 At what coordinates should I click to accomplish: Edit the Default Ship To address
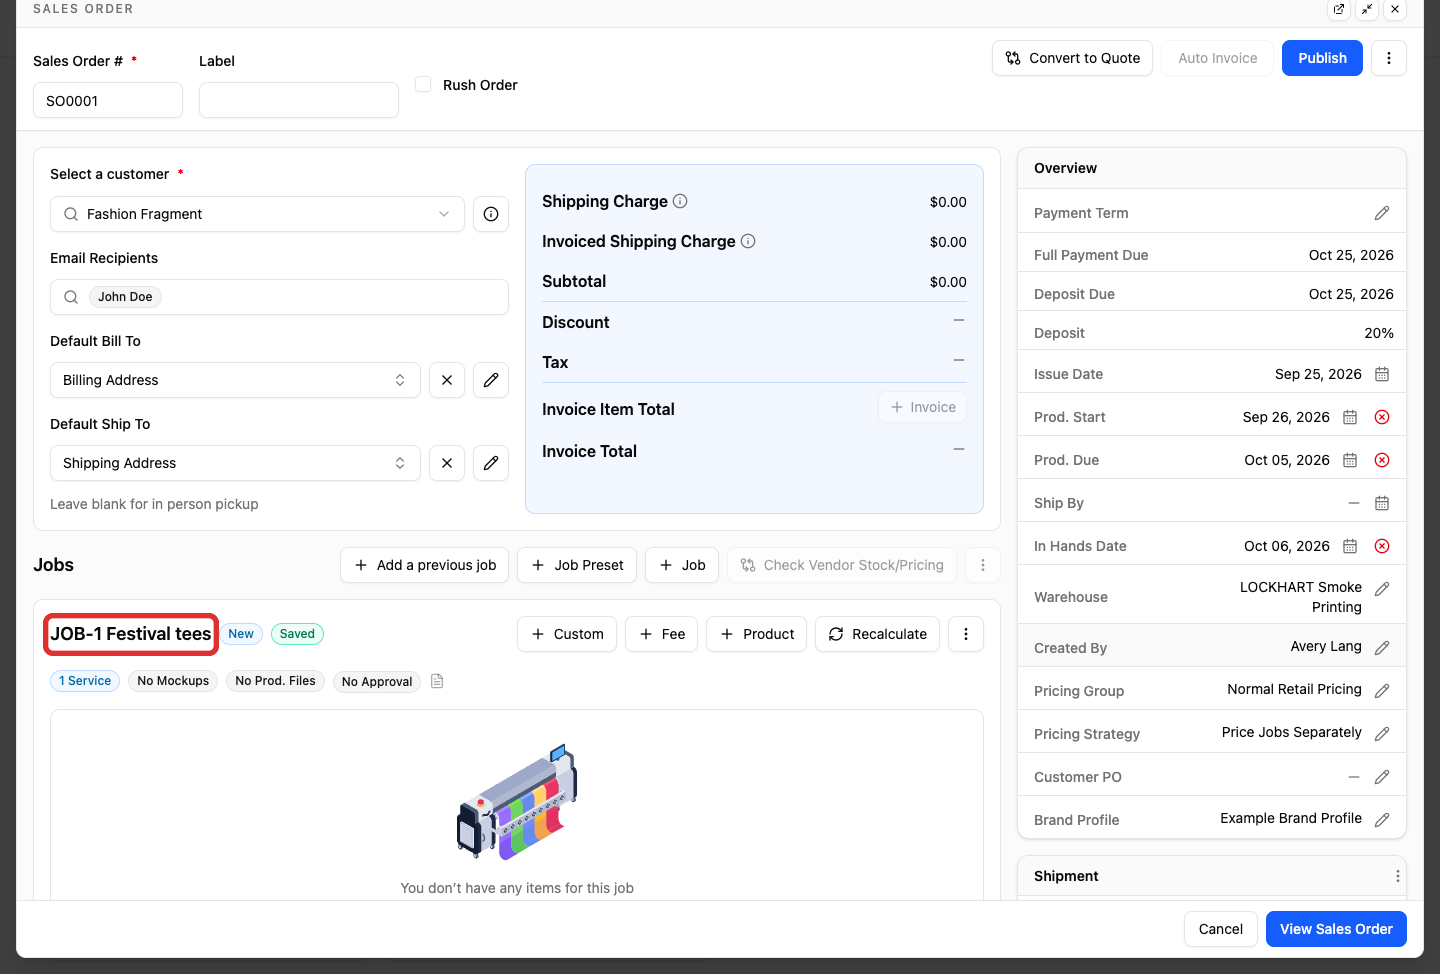tap(491, 463)
